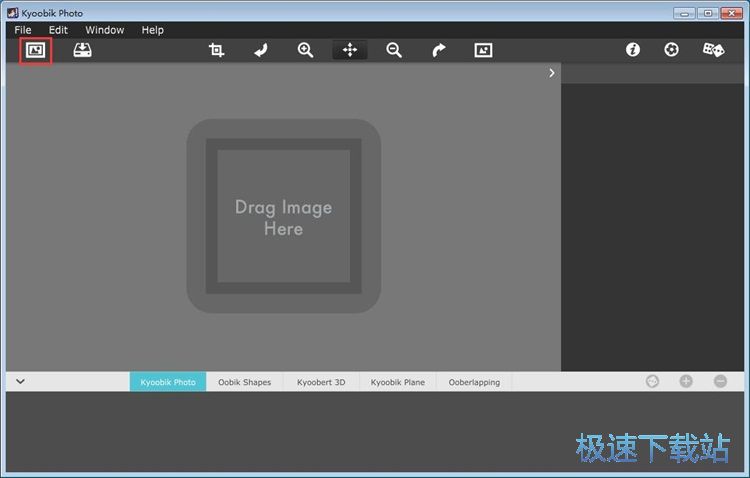Rotate the image left with curved arrow
Viewport: 750px width, 478px height.
pos(261,50)
